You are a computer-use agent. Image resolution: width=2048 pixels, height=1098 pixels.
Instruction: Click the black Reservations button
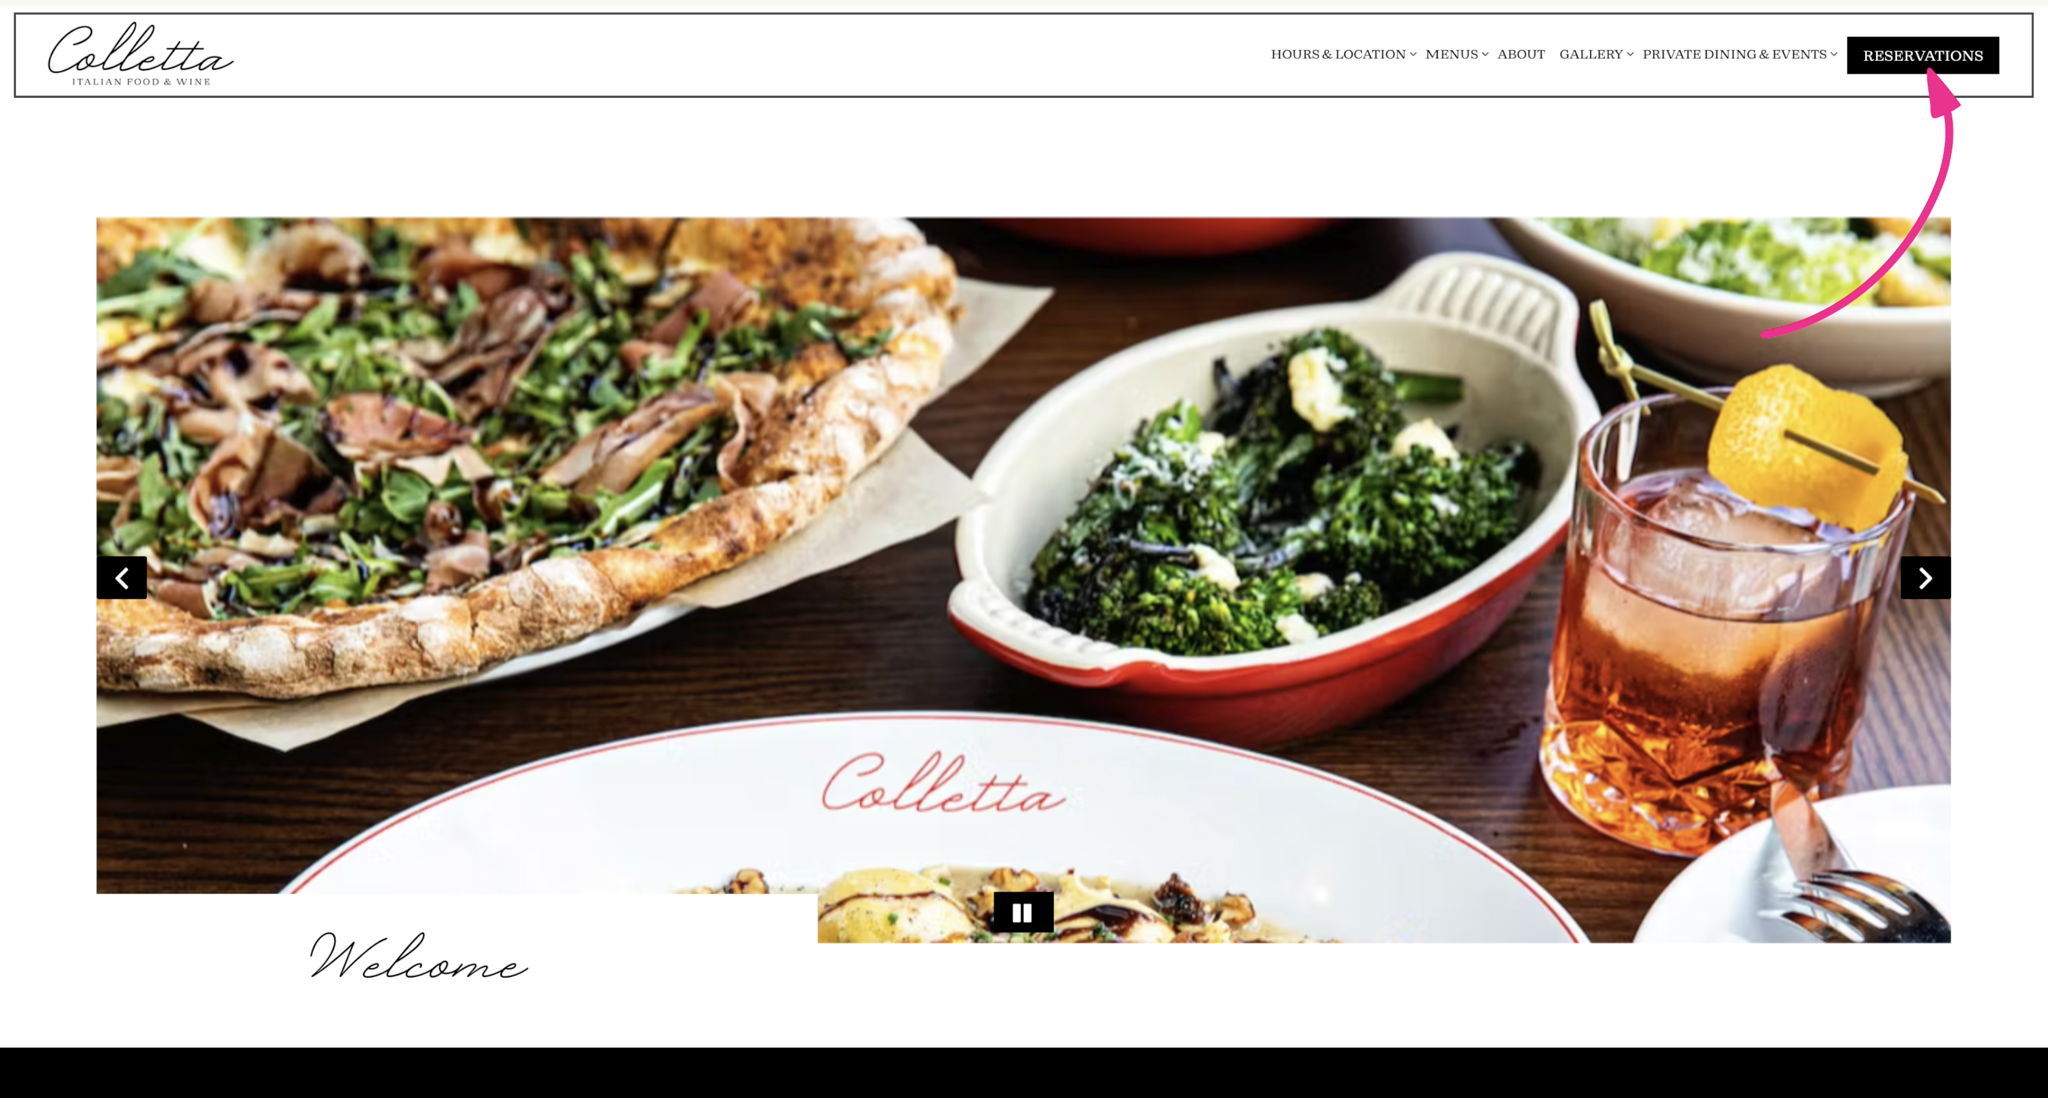(x=1923, y=55)
